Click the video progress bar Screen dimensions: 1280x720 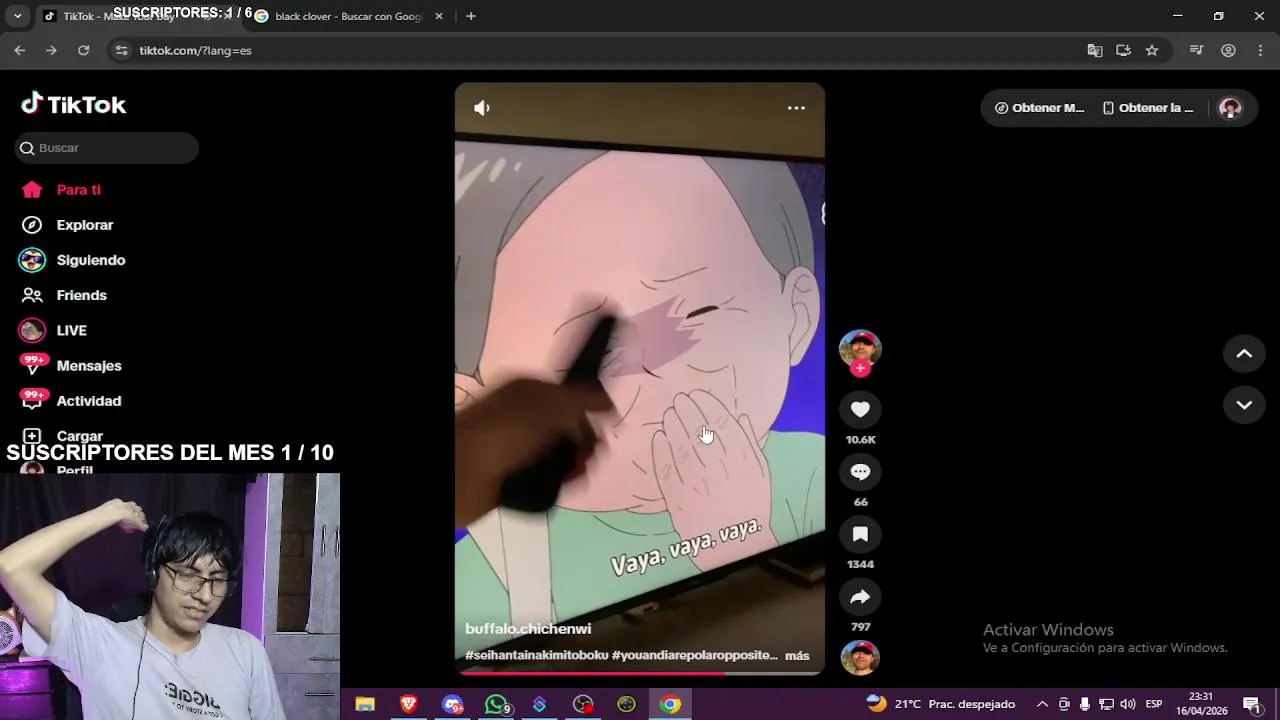tap(640, 674)
